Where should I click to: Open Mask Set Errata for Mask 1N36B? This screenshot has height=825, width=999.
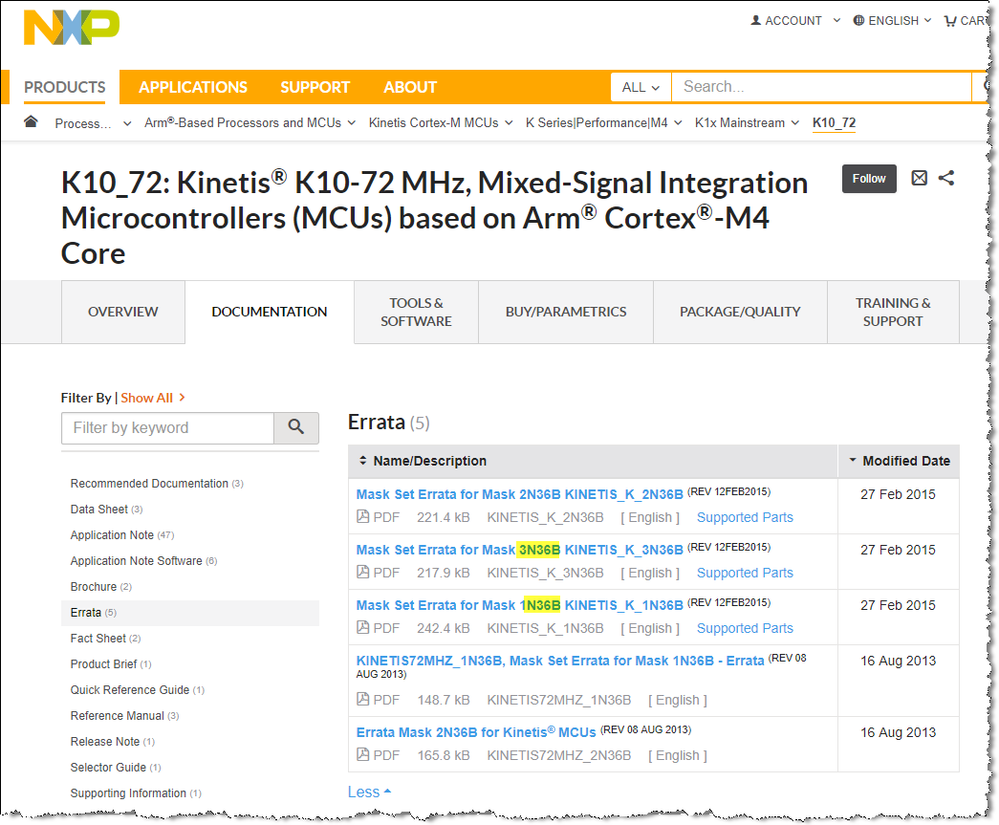click(x=519, y=605)
